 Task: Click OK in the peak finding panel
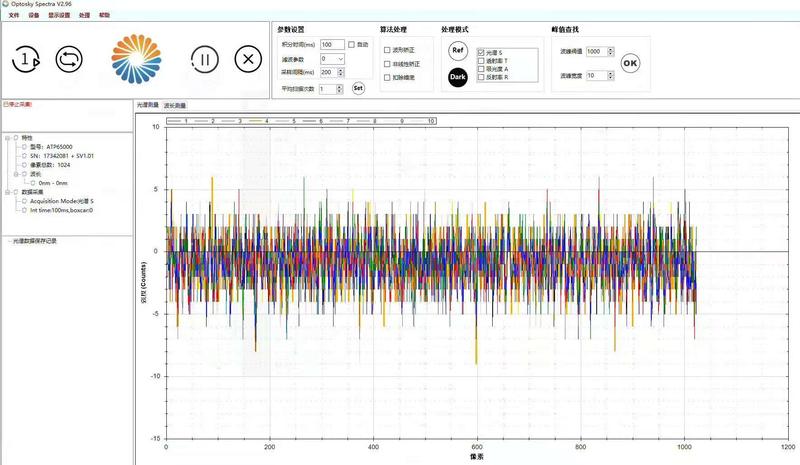[x=630, y=62]
